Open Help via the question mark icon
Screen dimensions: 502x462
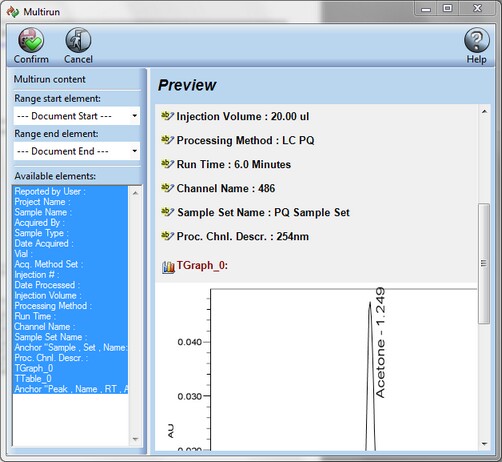[x=477, y=40]
